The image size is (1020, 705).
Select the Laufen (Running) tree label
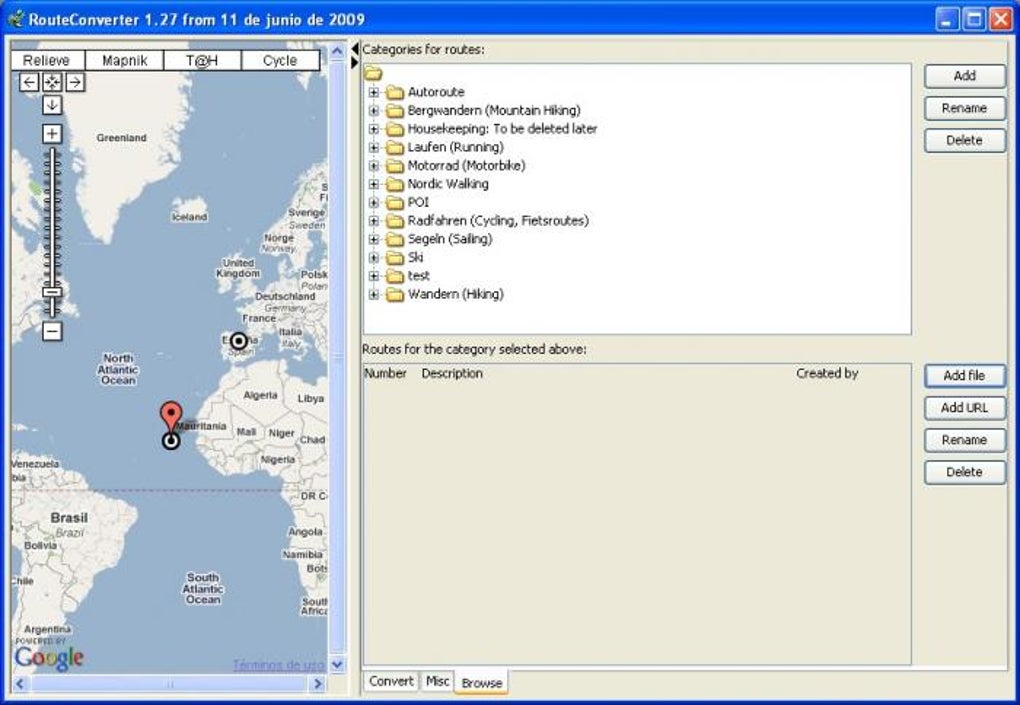point(455,147)
